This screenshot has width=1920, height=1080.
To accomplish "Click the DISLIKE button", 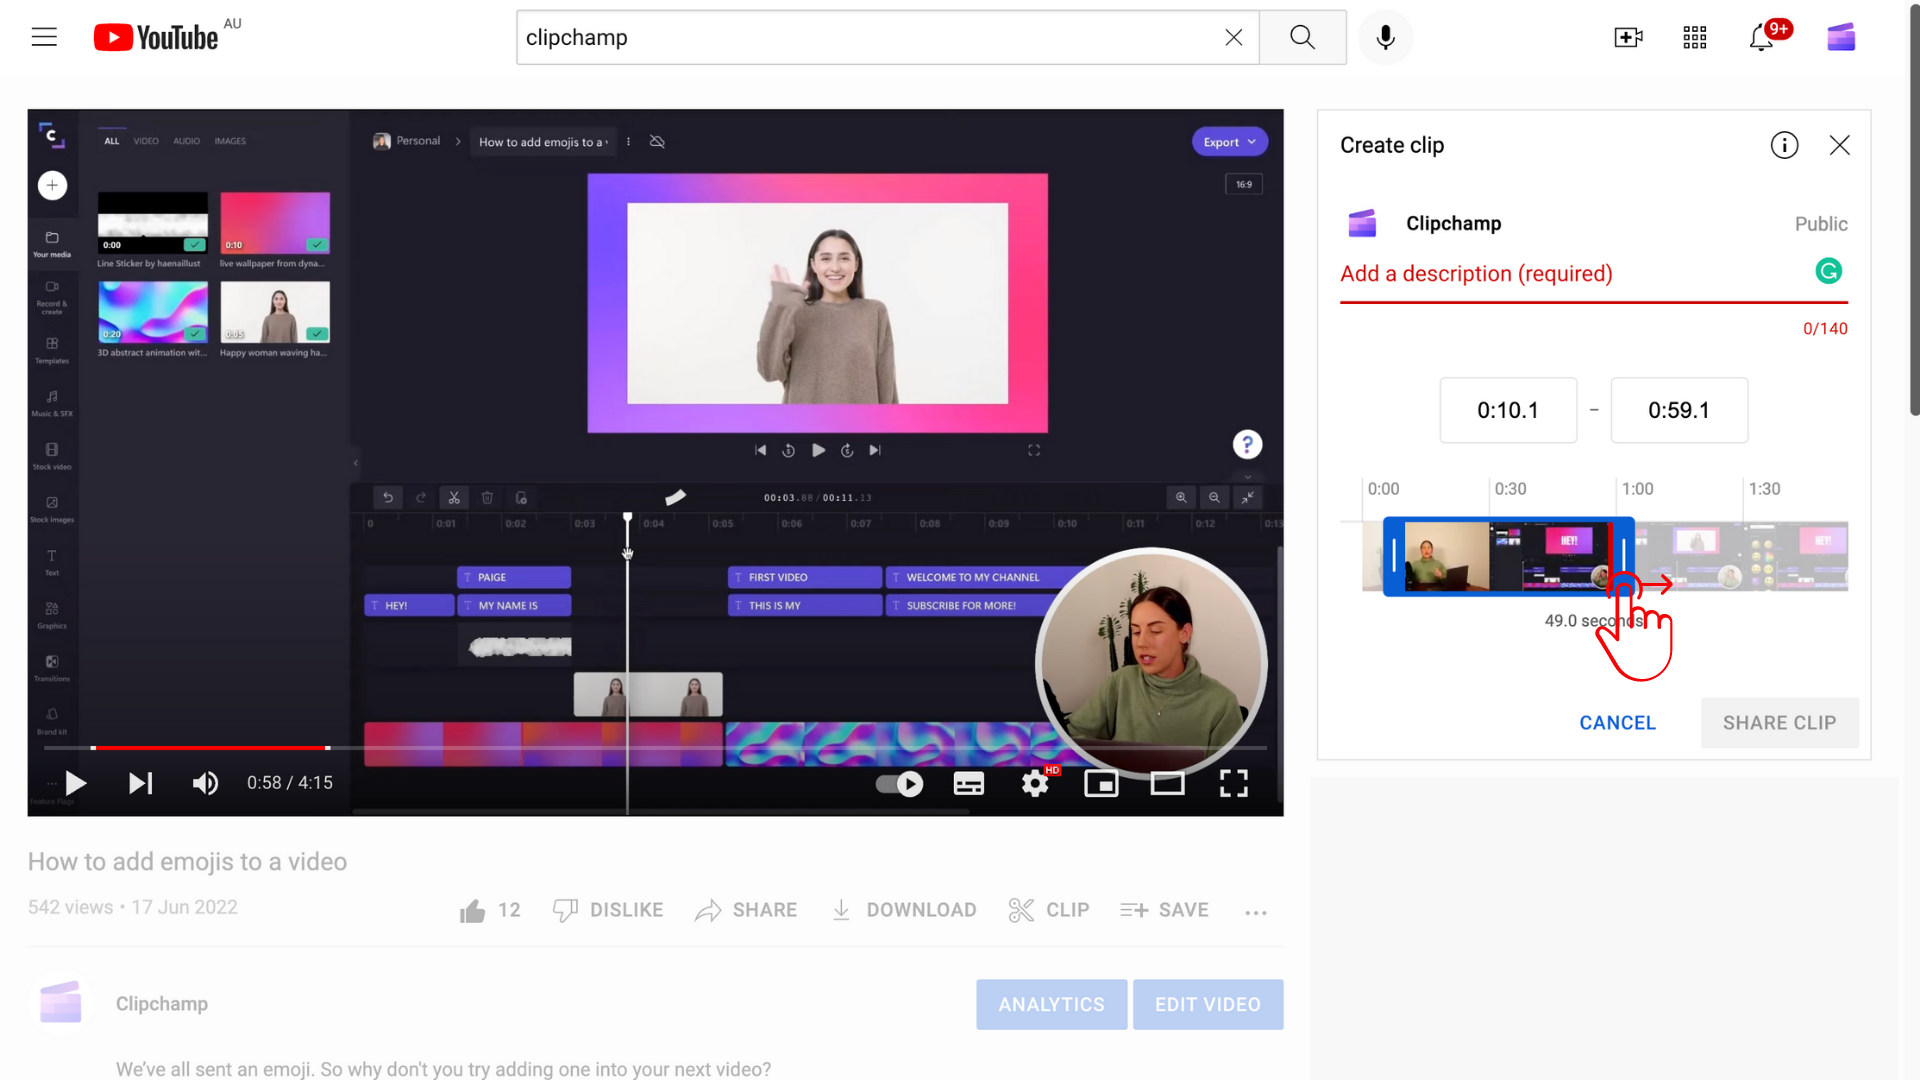I will coord(608,910).
